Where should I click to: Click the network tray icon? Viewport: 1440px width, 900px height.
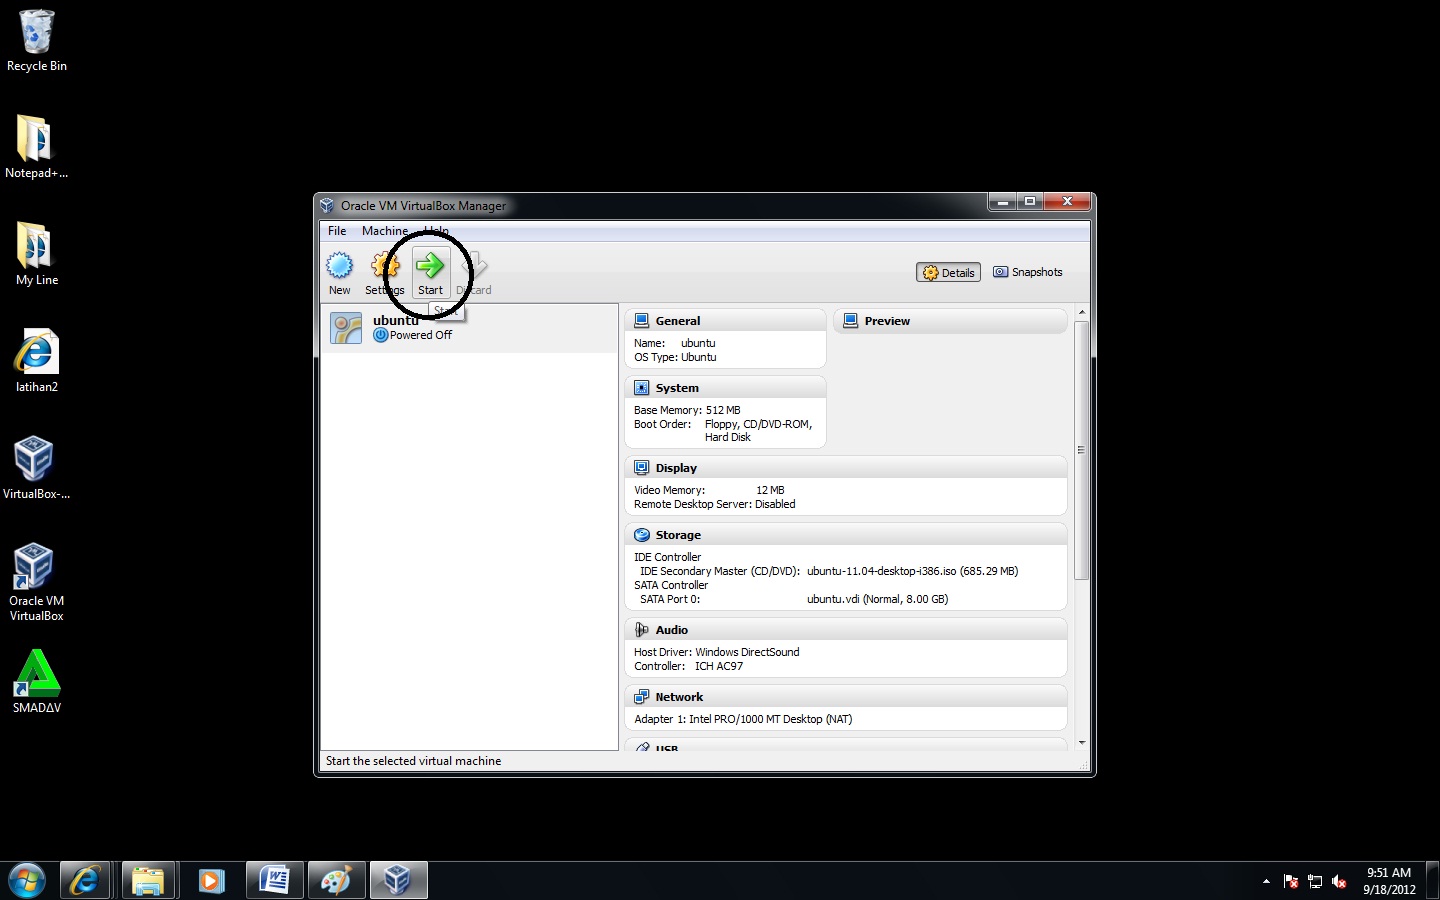(x=1315, y=881)
